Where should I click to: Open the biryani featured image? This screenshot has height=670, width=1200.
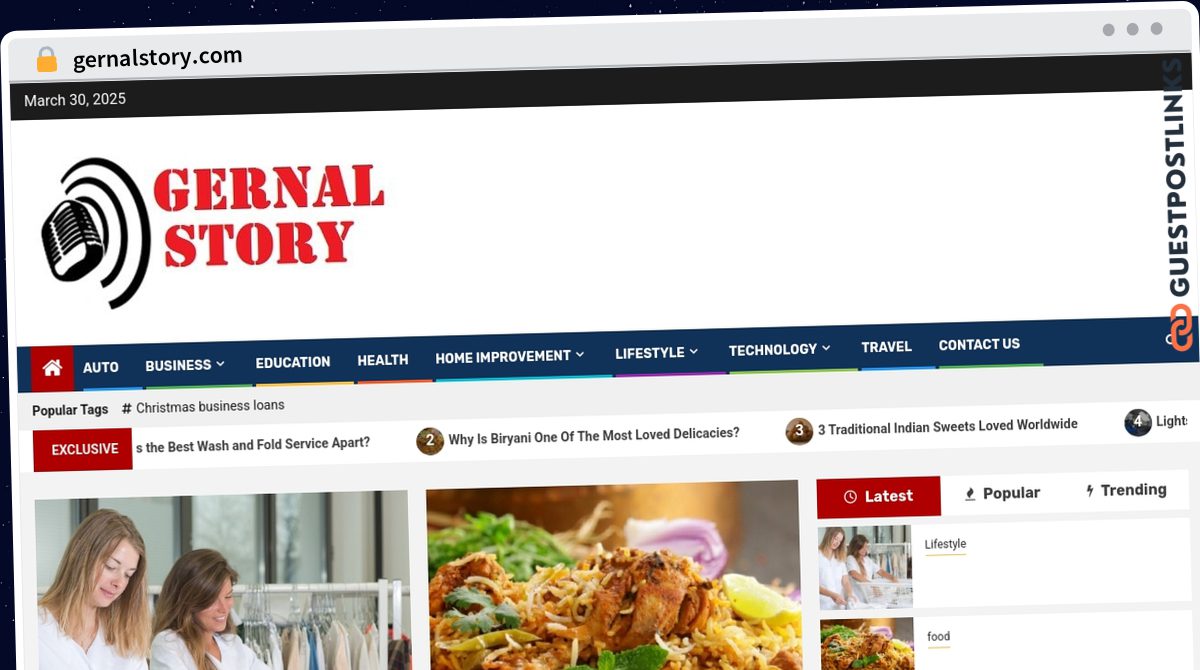pyautogui.click(x=613, y=575)
